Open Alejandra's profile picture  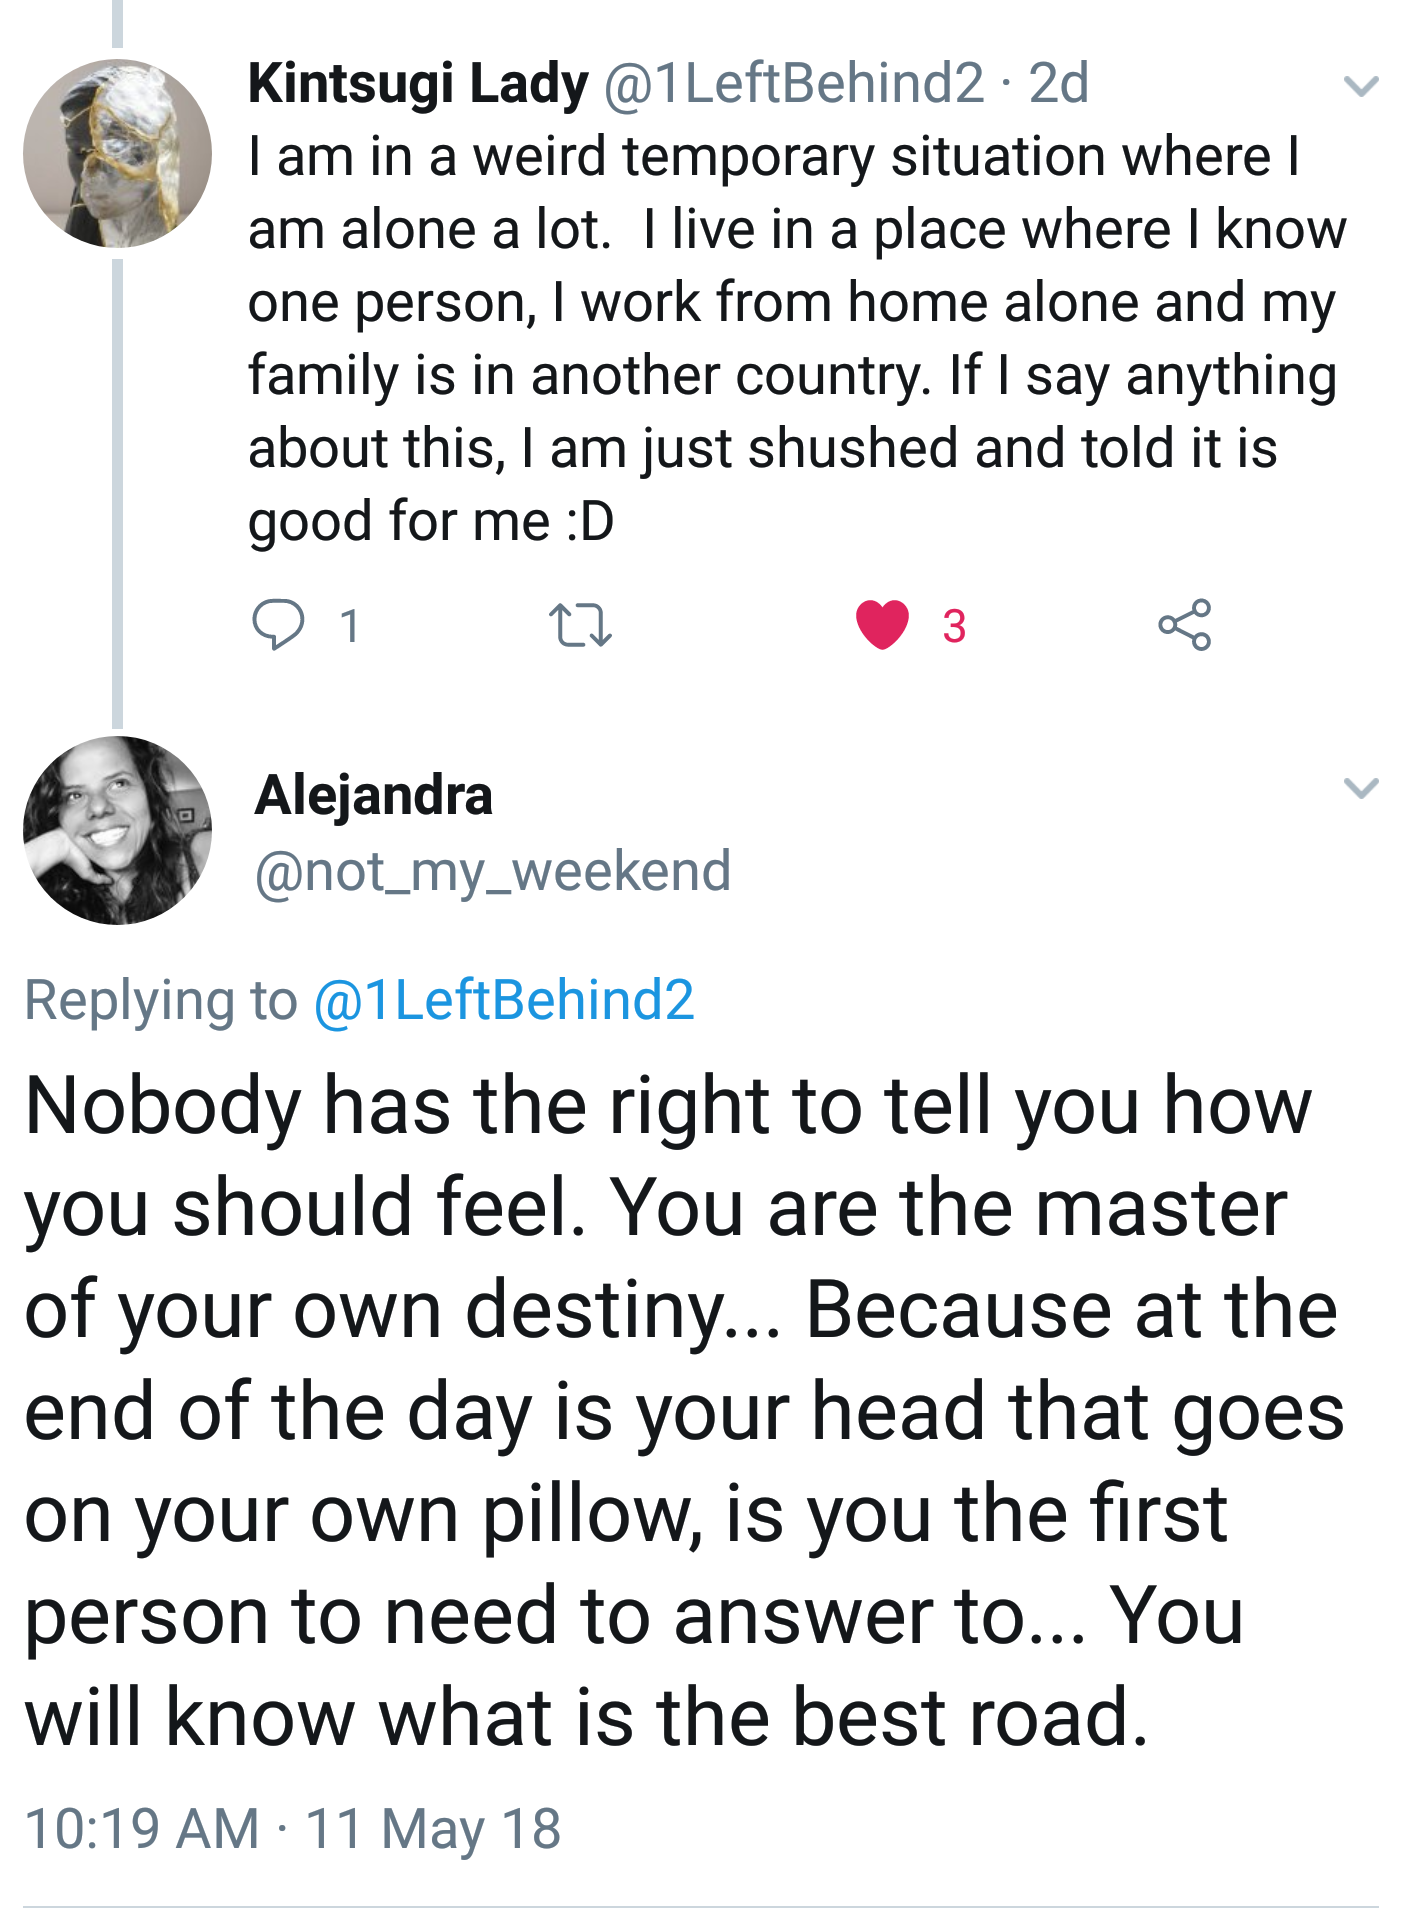point(117,830)
